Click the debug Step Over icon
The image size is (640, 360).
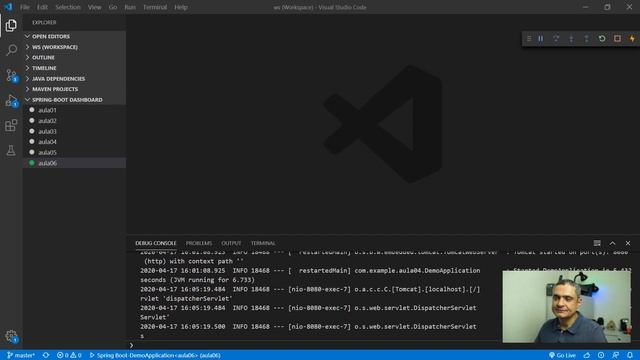(x=556, y=38)
